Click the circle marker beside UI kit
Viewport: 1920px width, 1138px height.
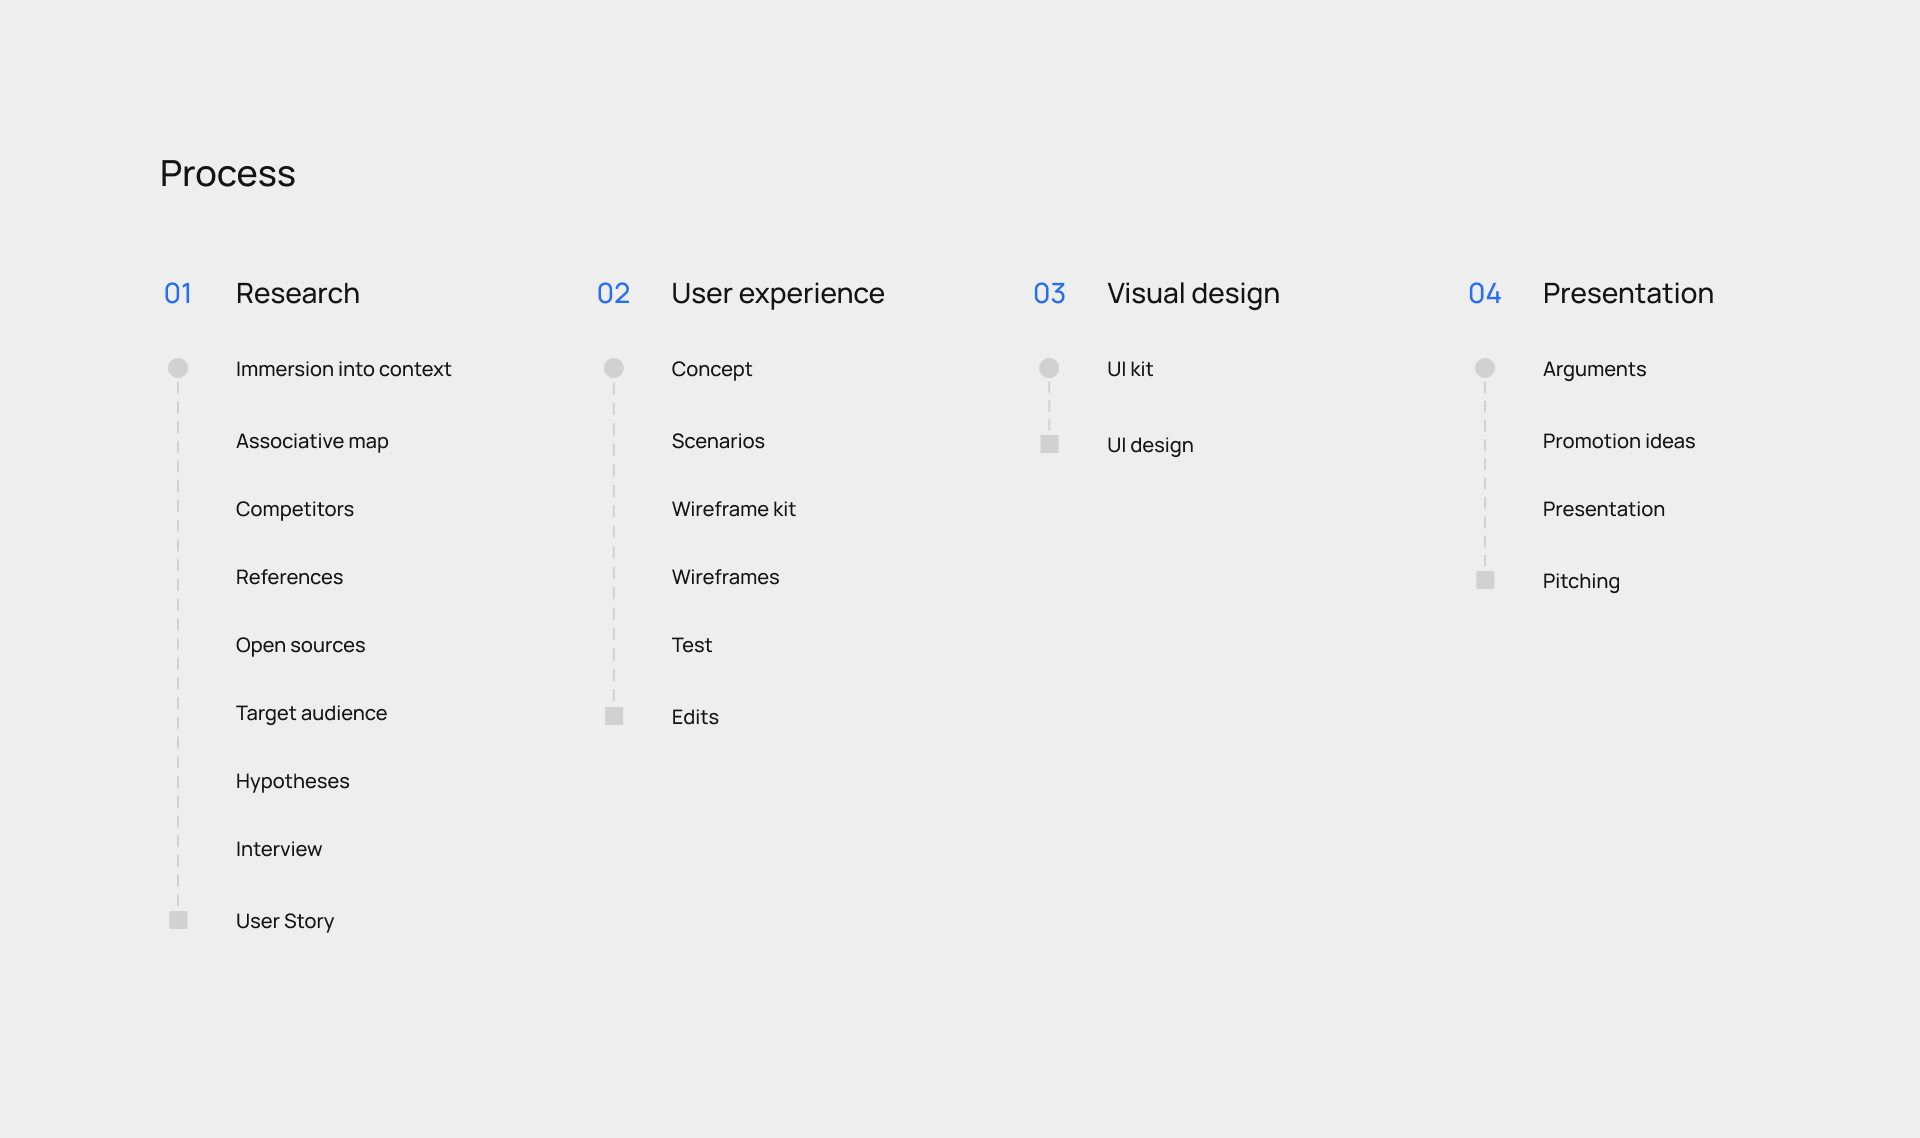[x=1049, y=368]
